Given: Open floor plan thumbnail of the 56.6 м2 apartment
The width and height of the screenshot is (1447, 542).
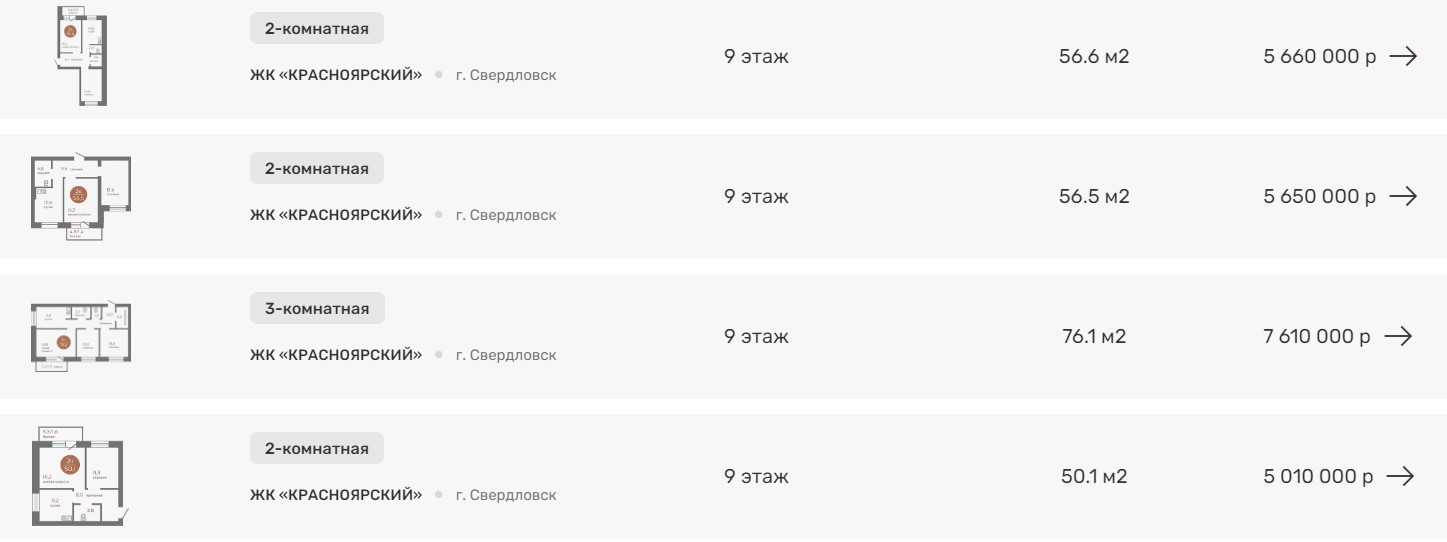Looking at the screenshot, I should 80,57.
